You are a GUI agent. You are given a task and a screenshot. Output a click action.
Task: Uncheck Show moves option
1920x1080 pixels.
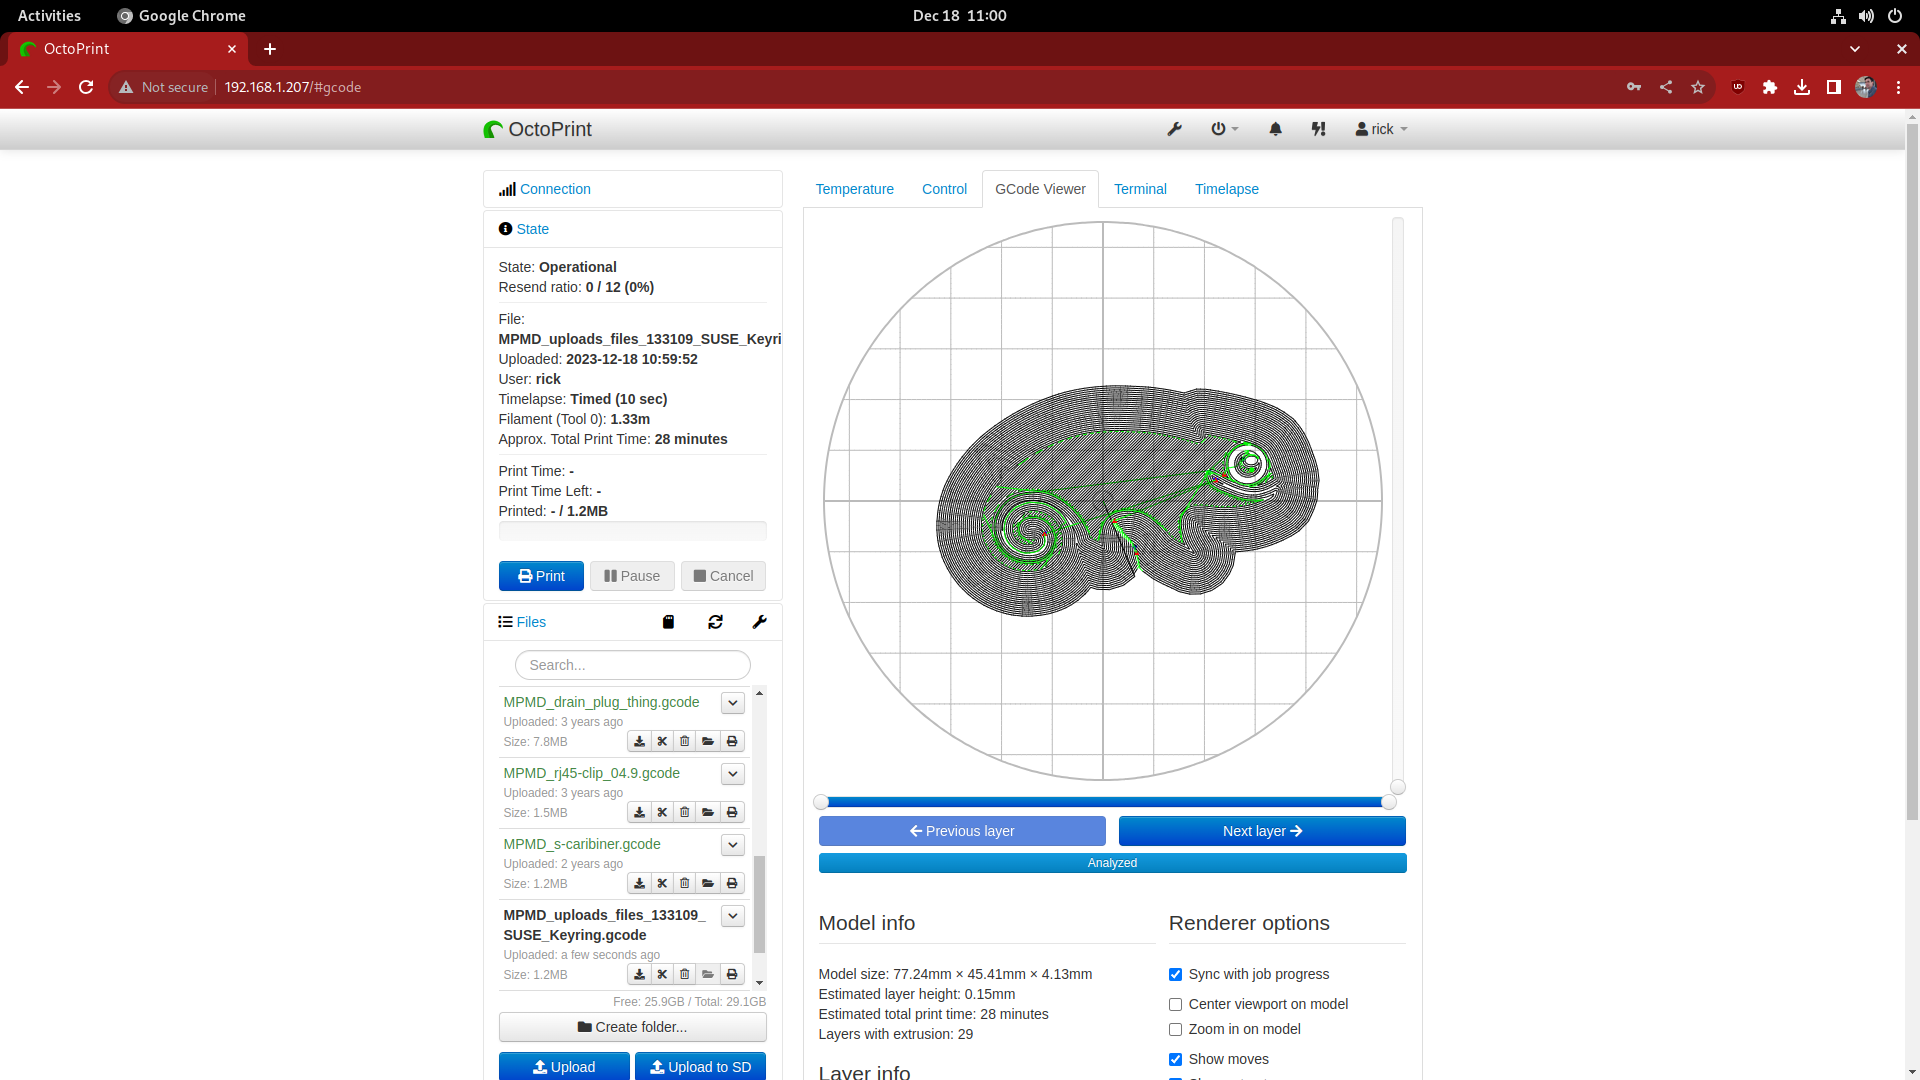[x=1175, y=1059]
